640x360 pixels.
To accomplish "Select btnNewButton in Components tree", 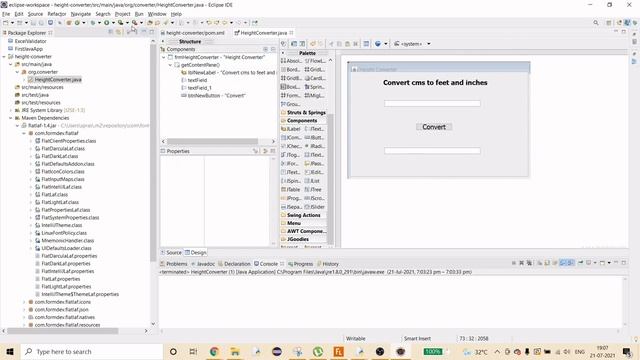I will click(x=213, y=96).
